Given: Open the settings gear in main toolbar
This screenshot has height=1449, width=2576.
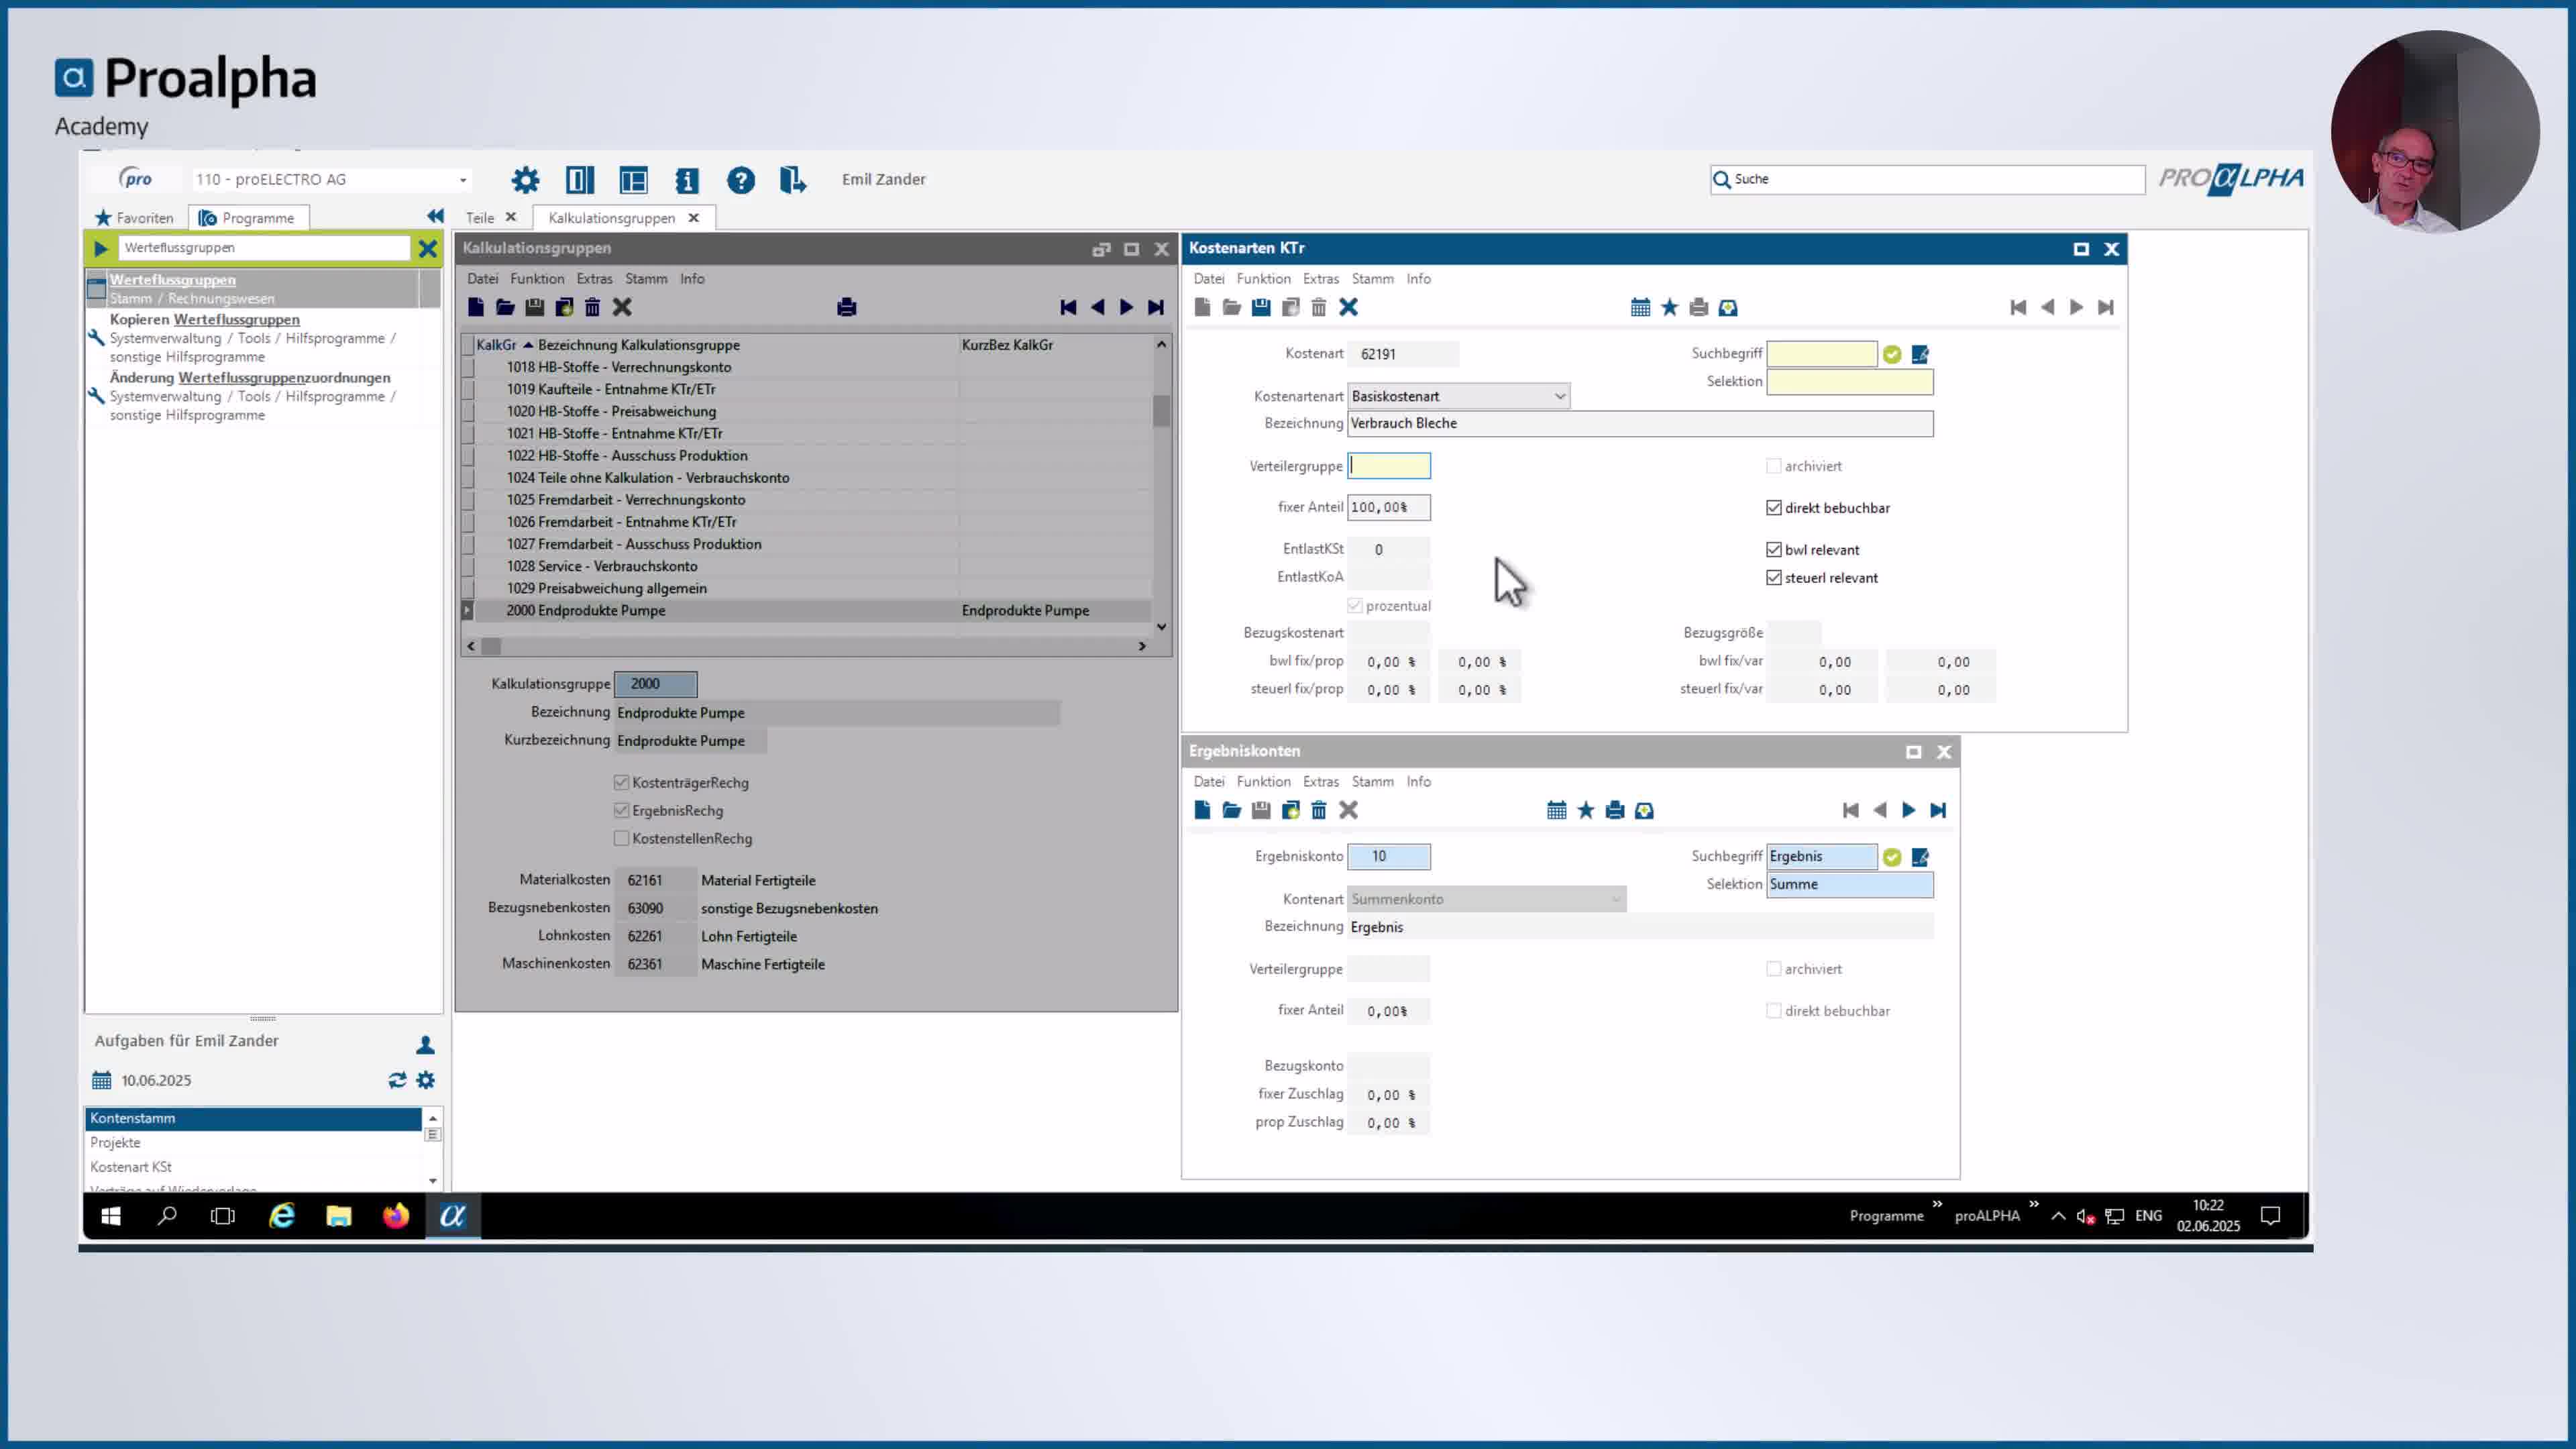Looking at the screenshot, I should [x=525, y=180].
